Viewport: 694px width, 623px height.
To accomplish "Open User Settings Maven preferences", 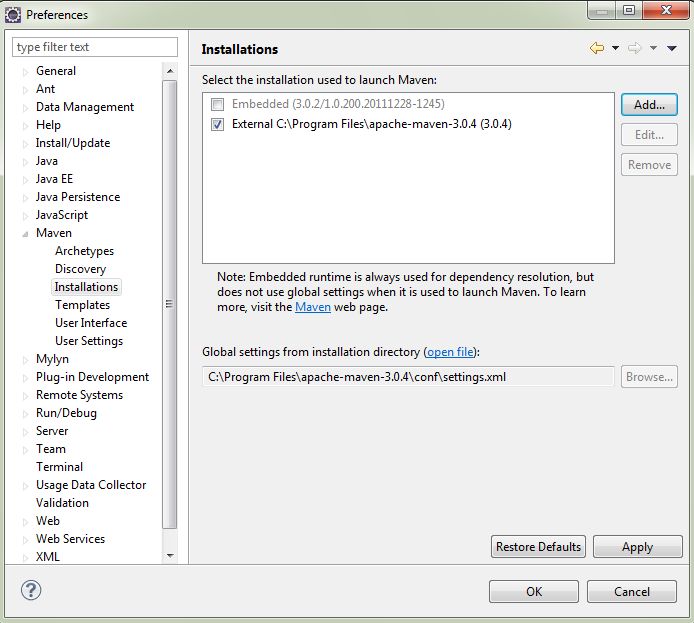I will point(89,341).
